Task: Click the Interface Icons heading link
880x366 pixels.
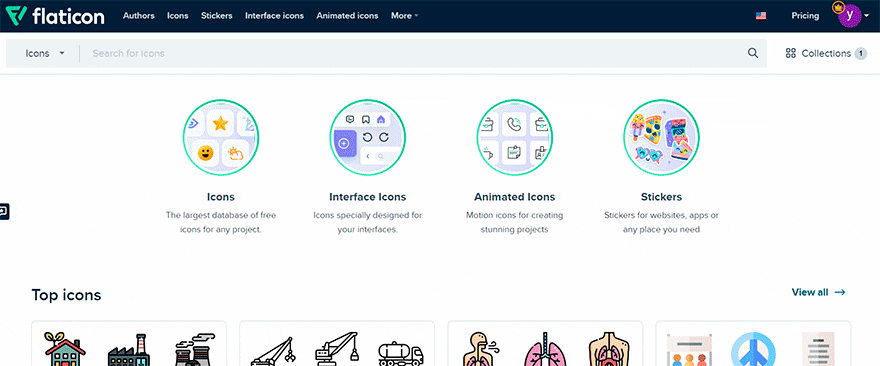Action: click(x=368, y=197)
